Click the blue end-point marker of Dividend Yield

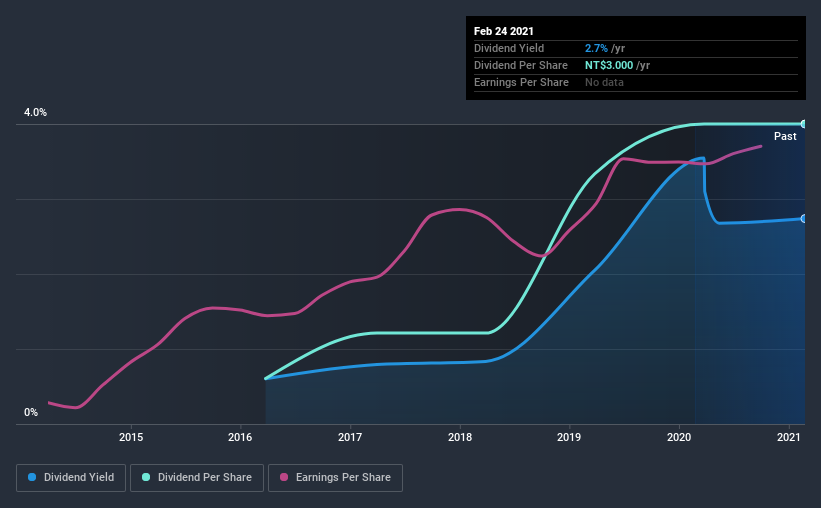(804, 218)
